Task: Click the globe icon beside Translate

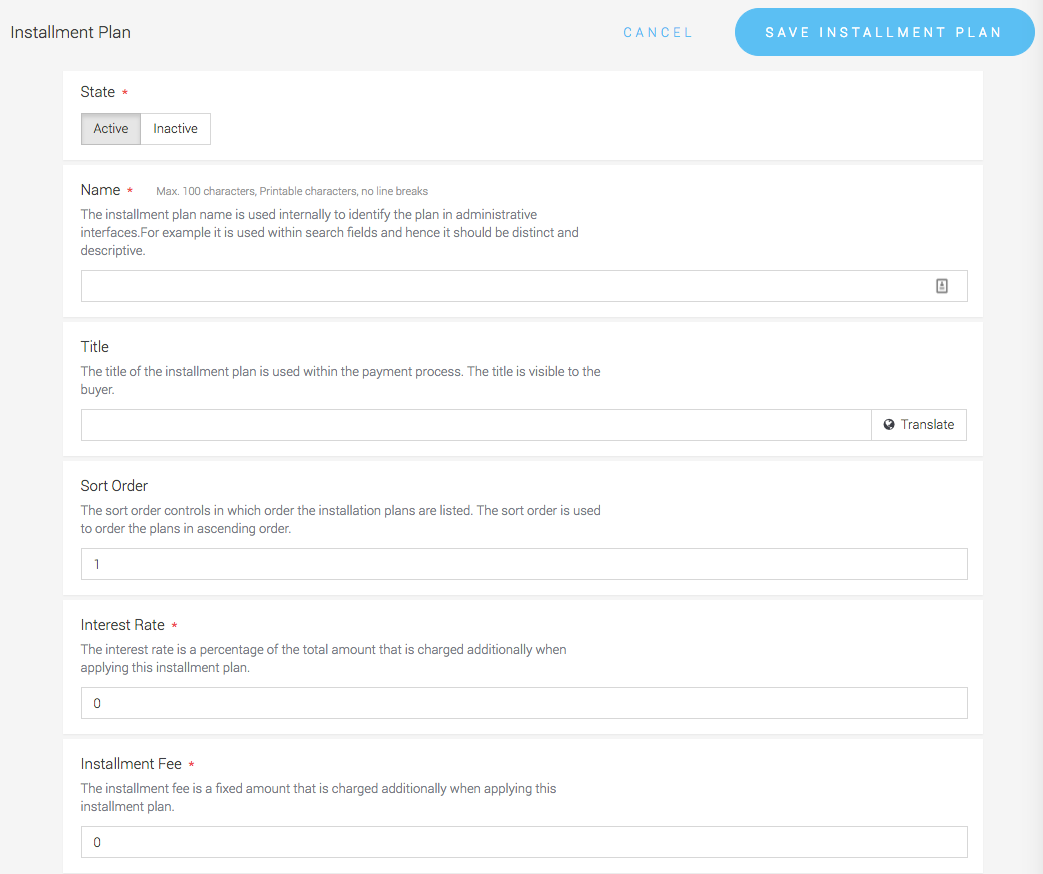Action: [x=888, y=425]
